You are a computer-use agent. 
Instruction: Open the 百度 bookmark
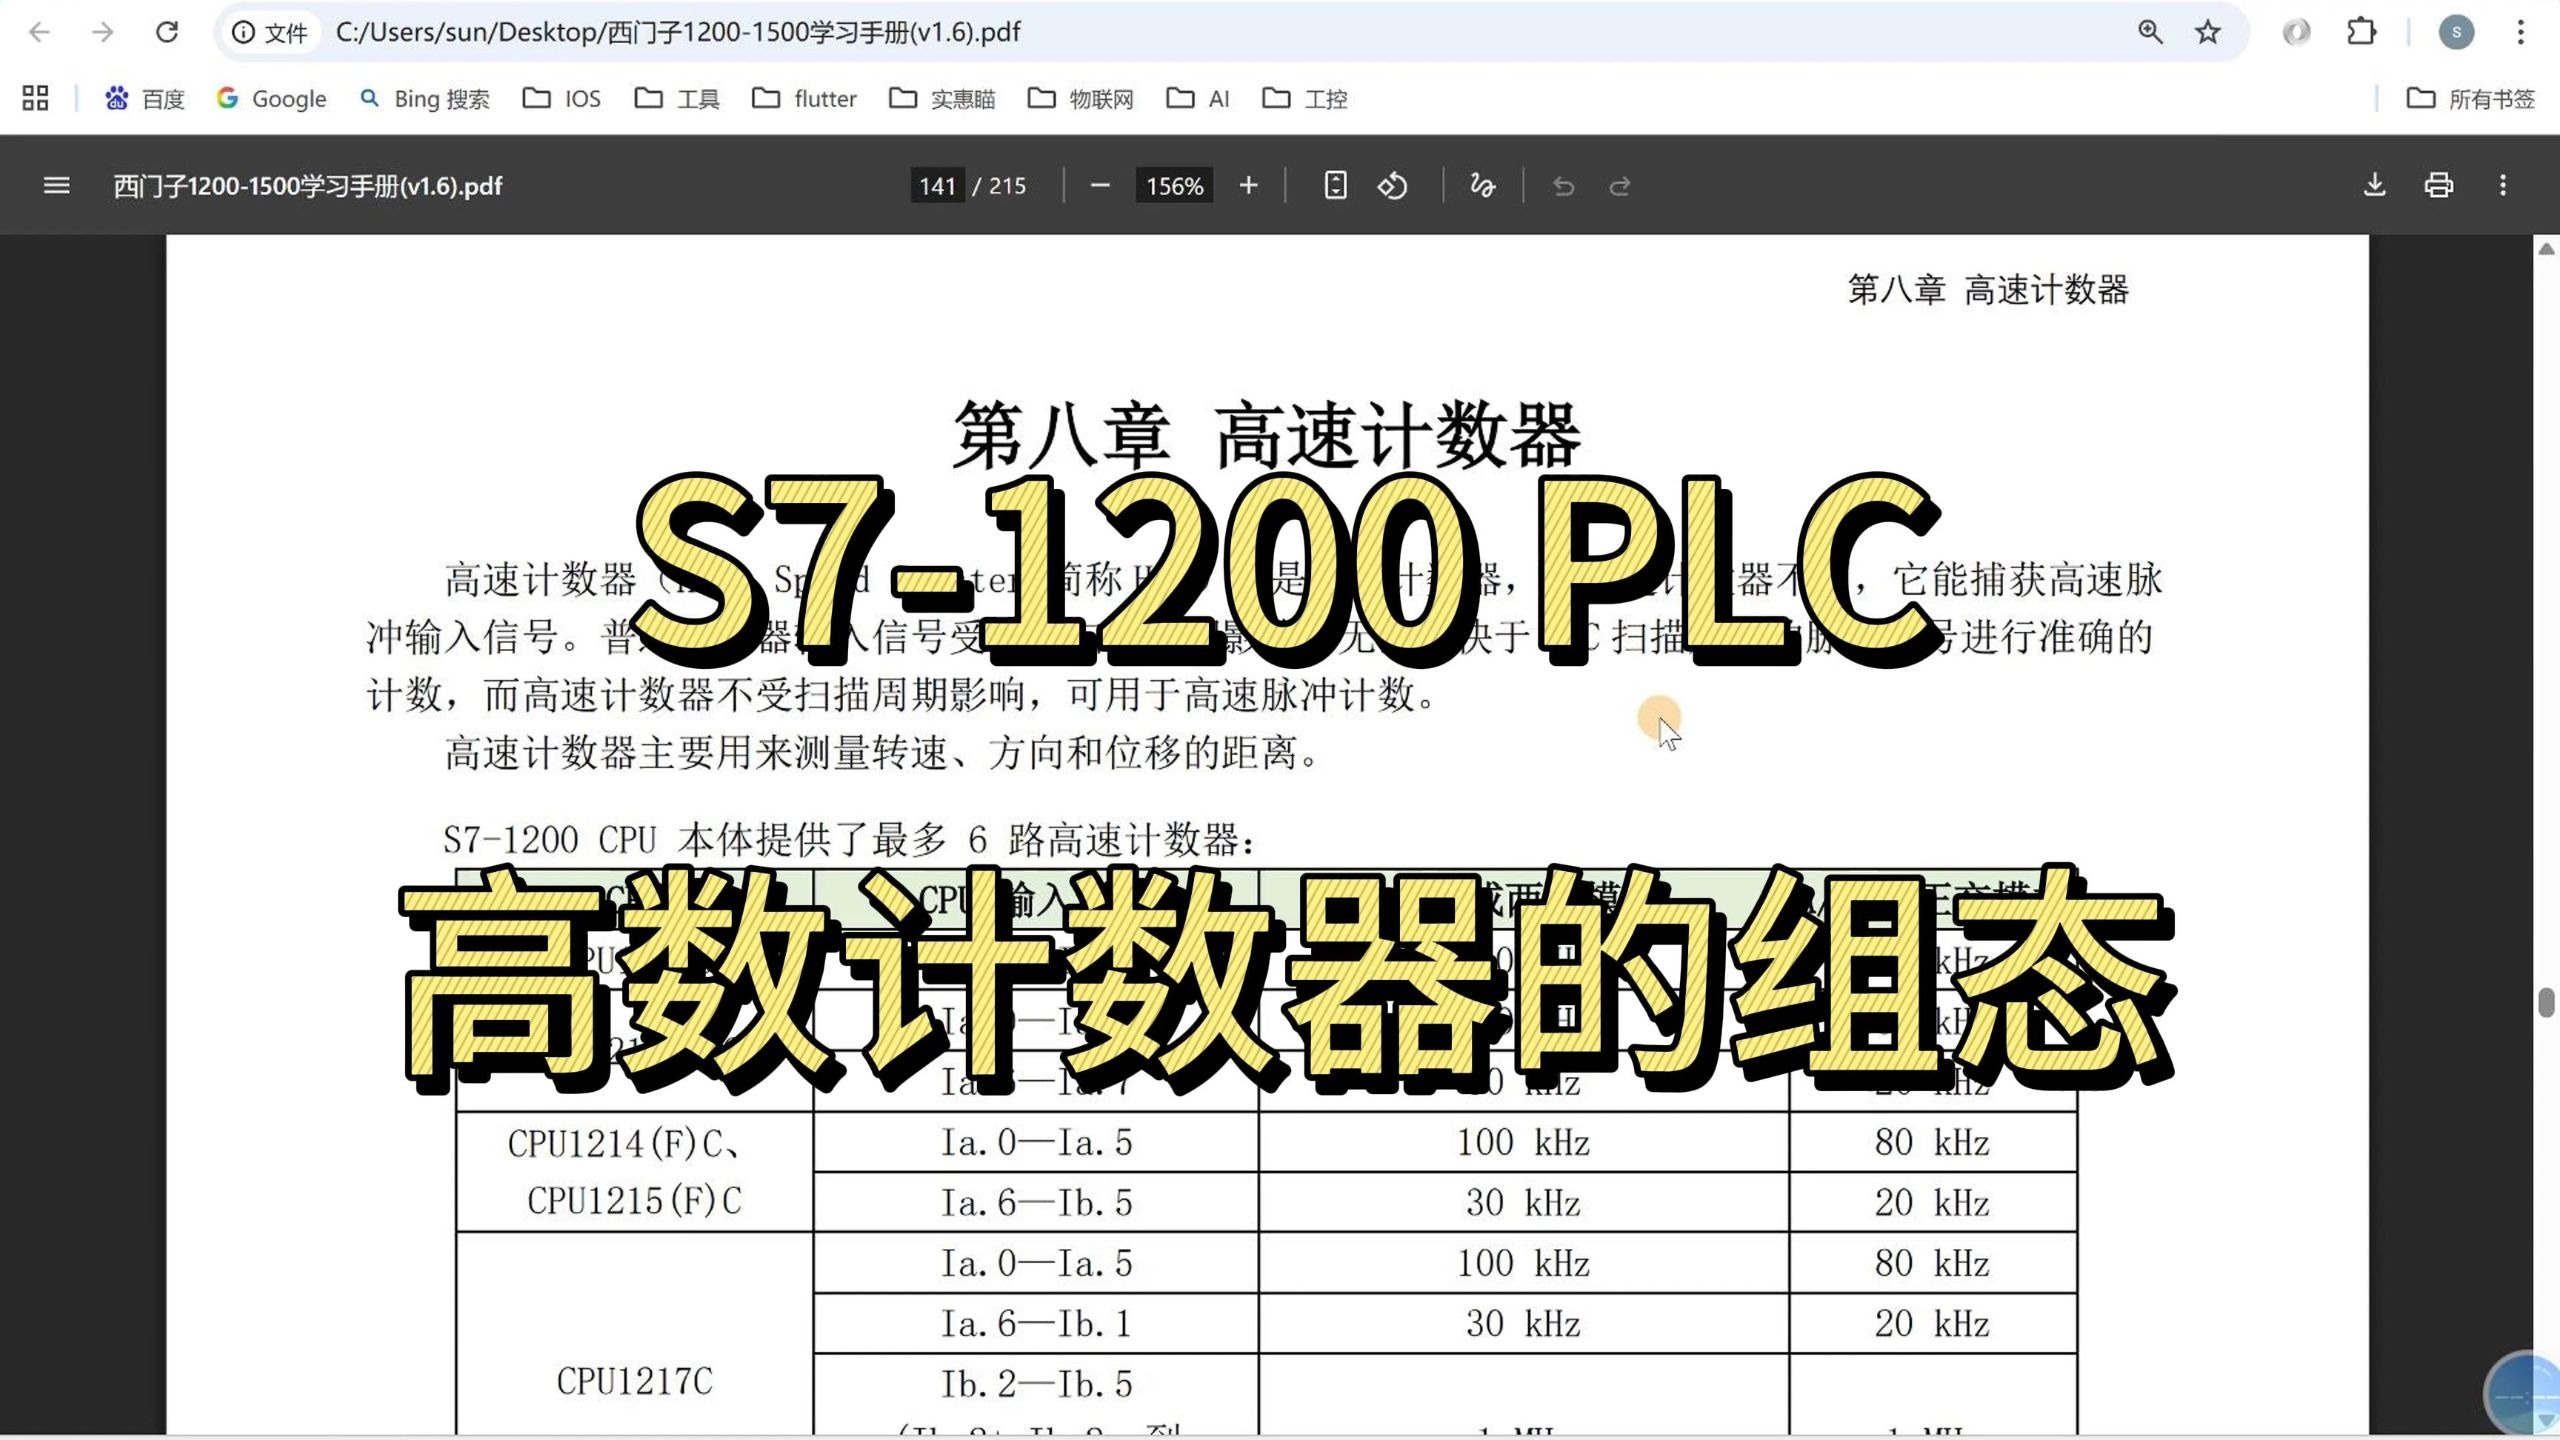[145, 98]
